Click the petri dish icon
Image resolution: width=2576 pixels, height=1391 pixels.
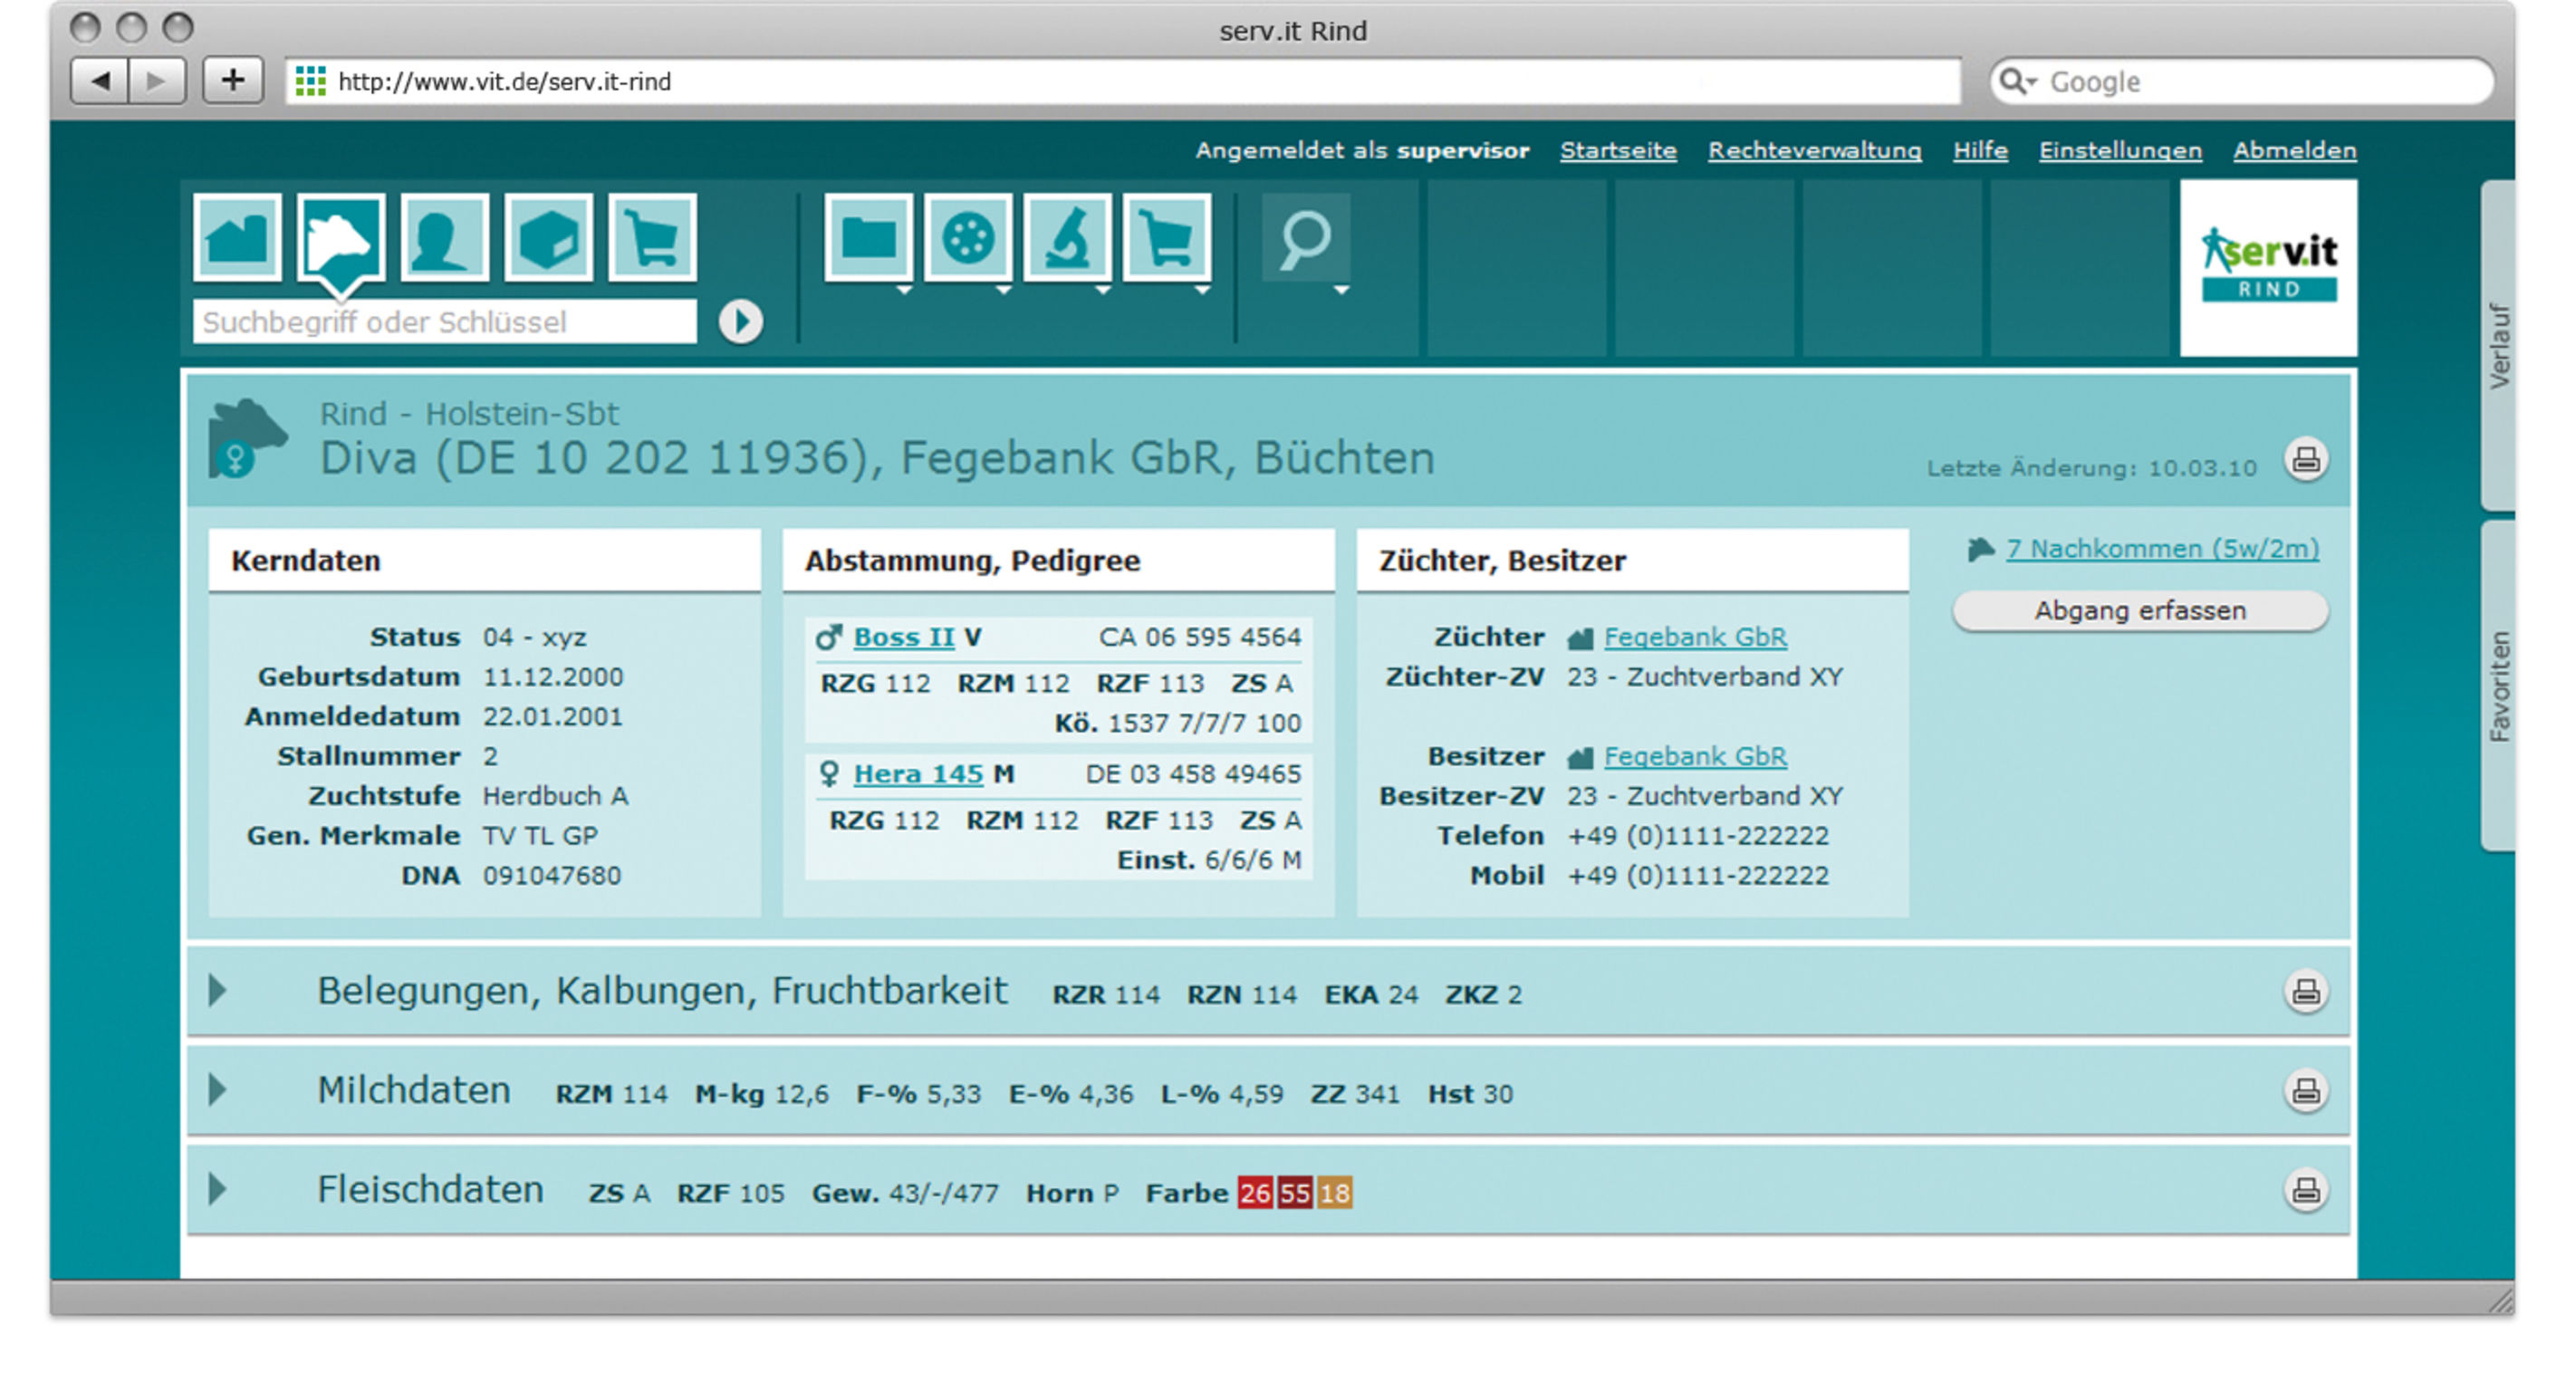(x=967, y=238)
